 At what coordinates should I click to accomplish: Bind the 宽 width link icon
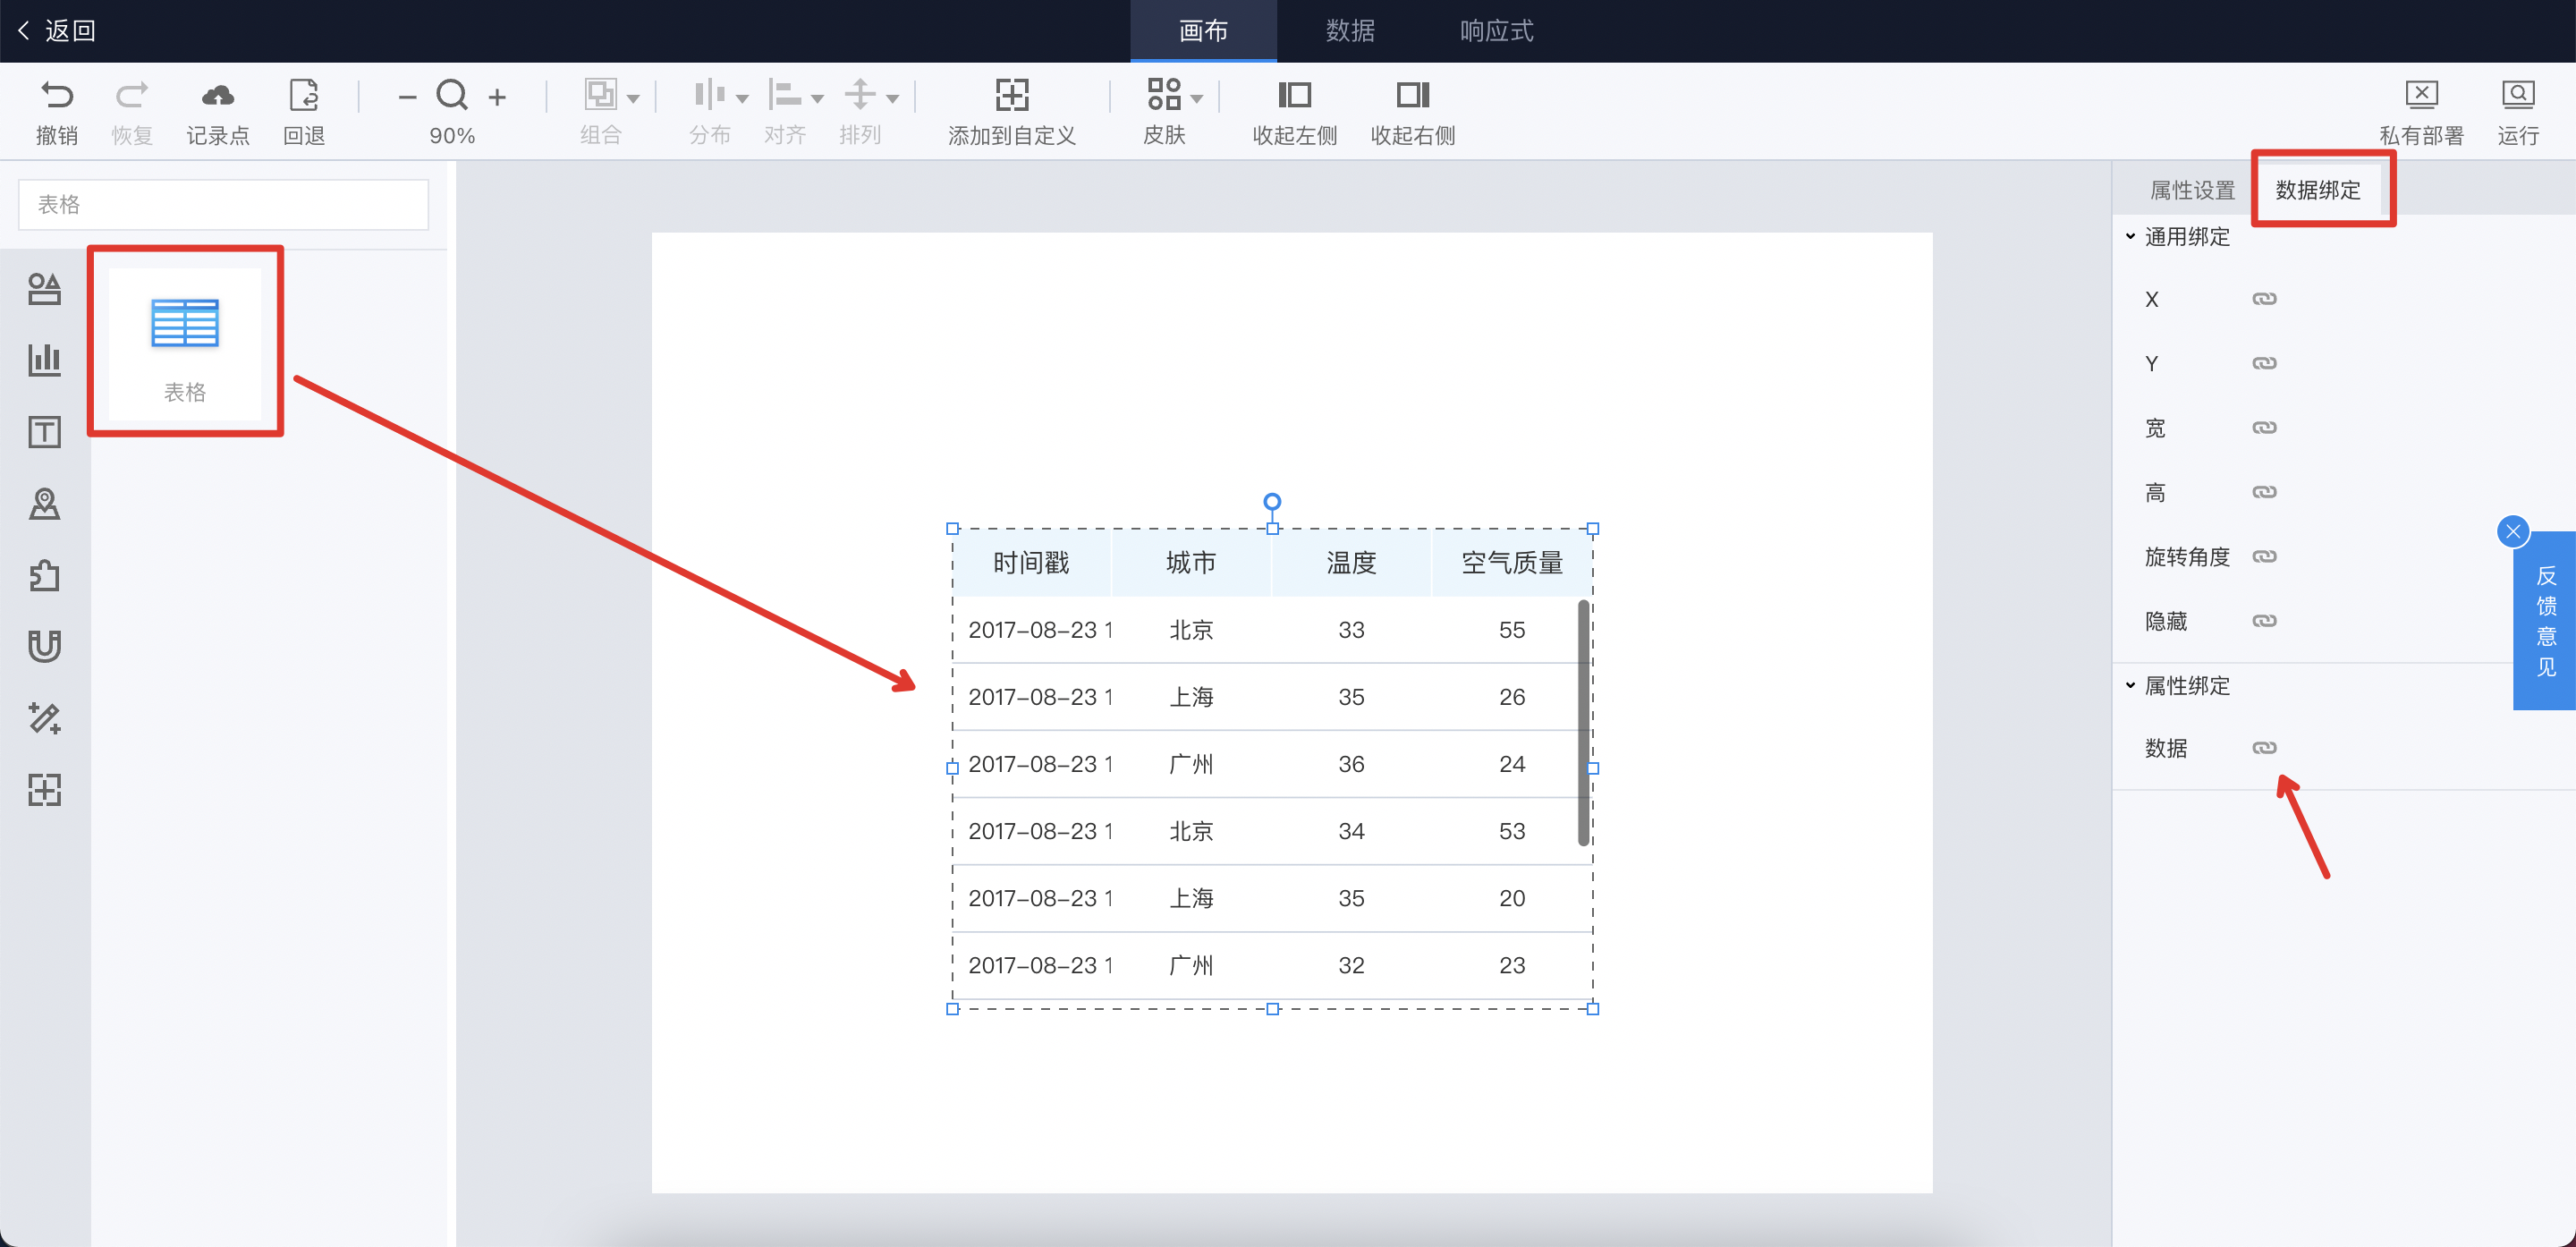(x=2264, y=428)
